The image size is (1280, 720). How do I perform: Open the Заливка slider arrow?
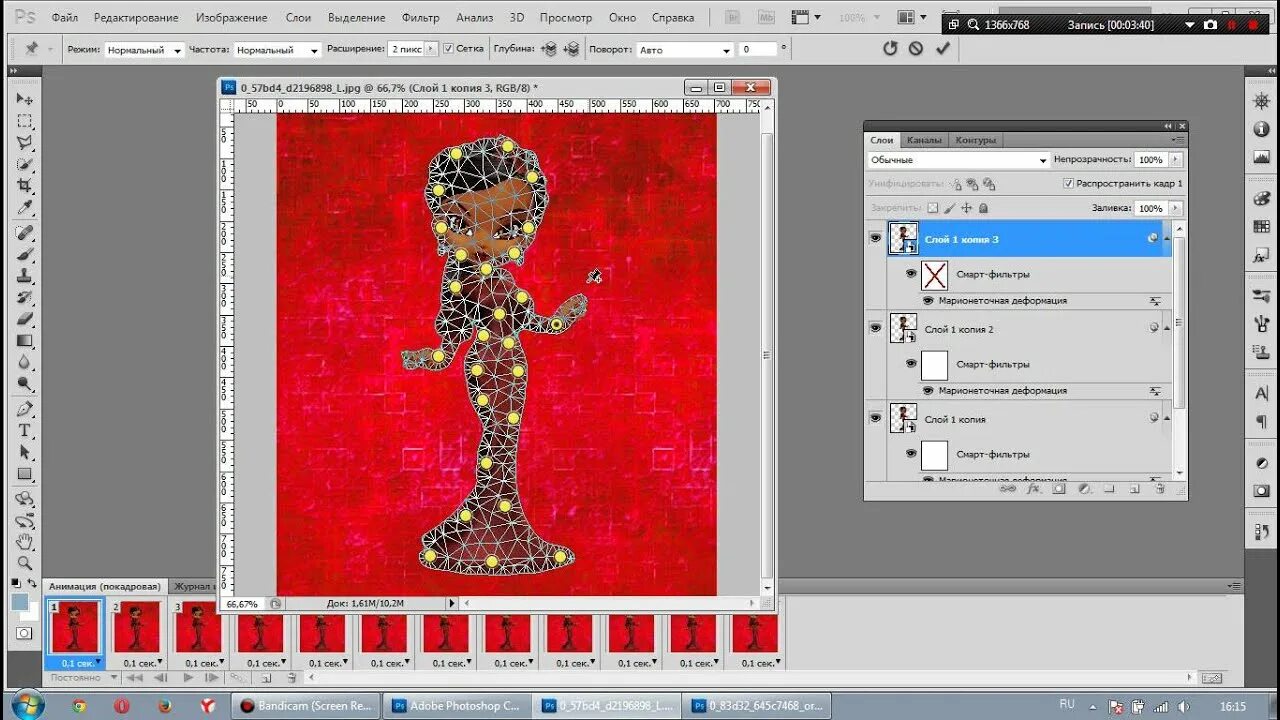(1174, 208)
